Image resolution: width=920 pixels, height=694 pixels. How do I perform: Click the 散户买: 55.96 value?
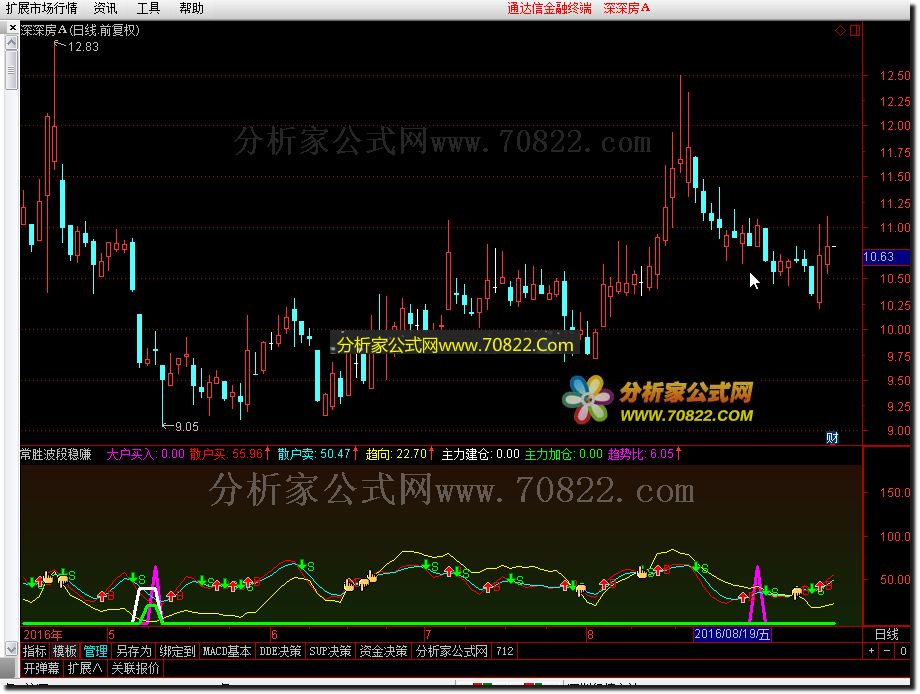(x=230, y=454)
